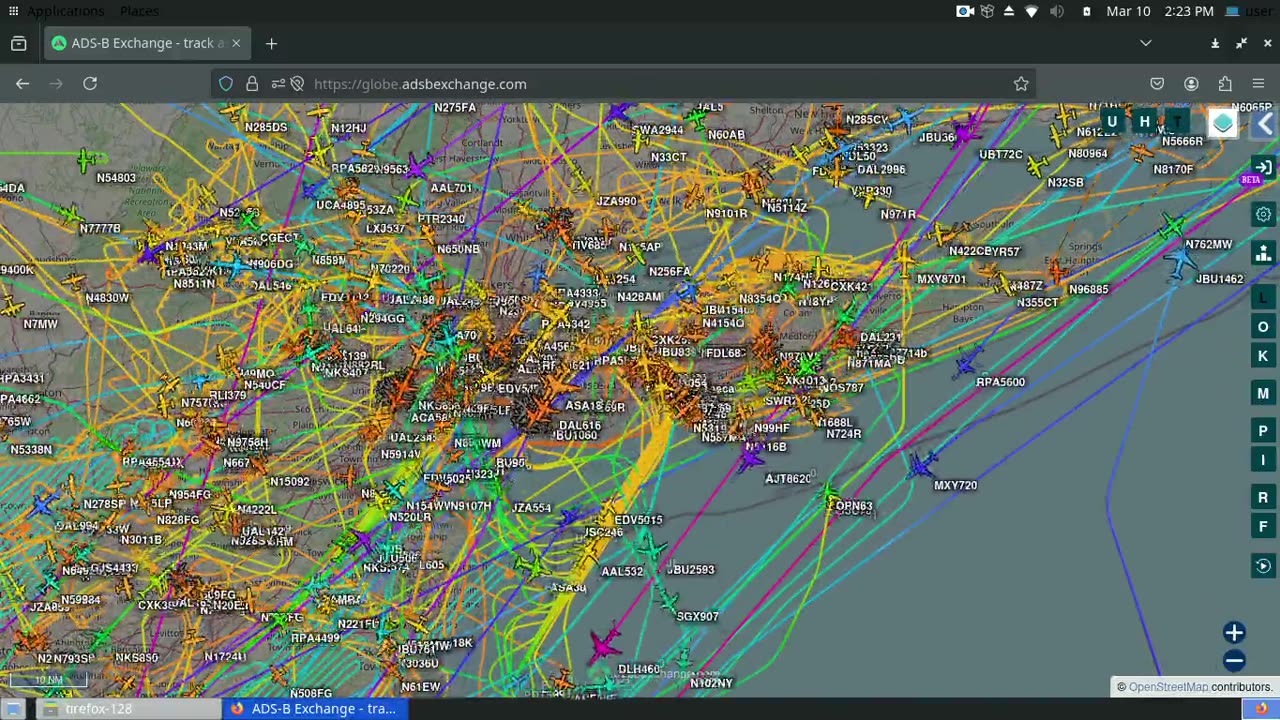Open Firefox account menu

pyautogui.click(x=1191, y=84)
